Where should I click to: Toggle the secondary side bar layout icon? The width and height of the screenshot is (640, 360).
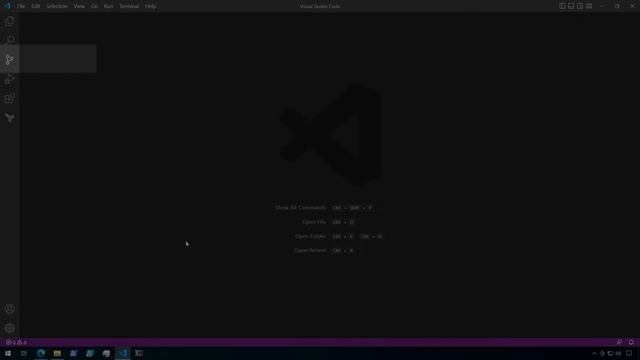[x=580, y=6]
